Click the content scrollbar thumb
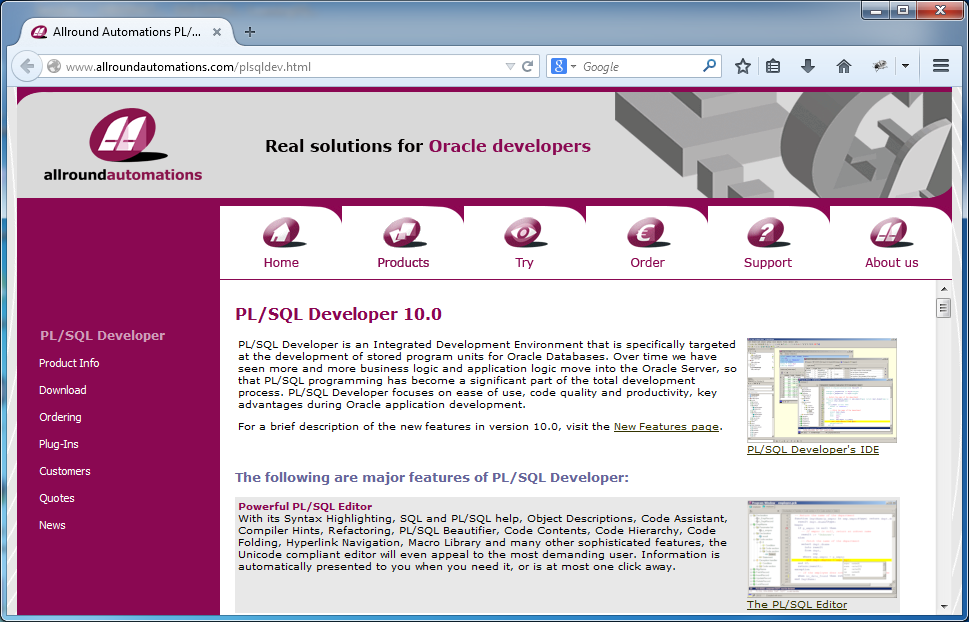 coord(944,307)
